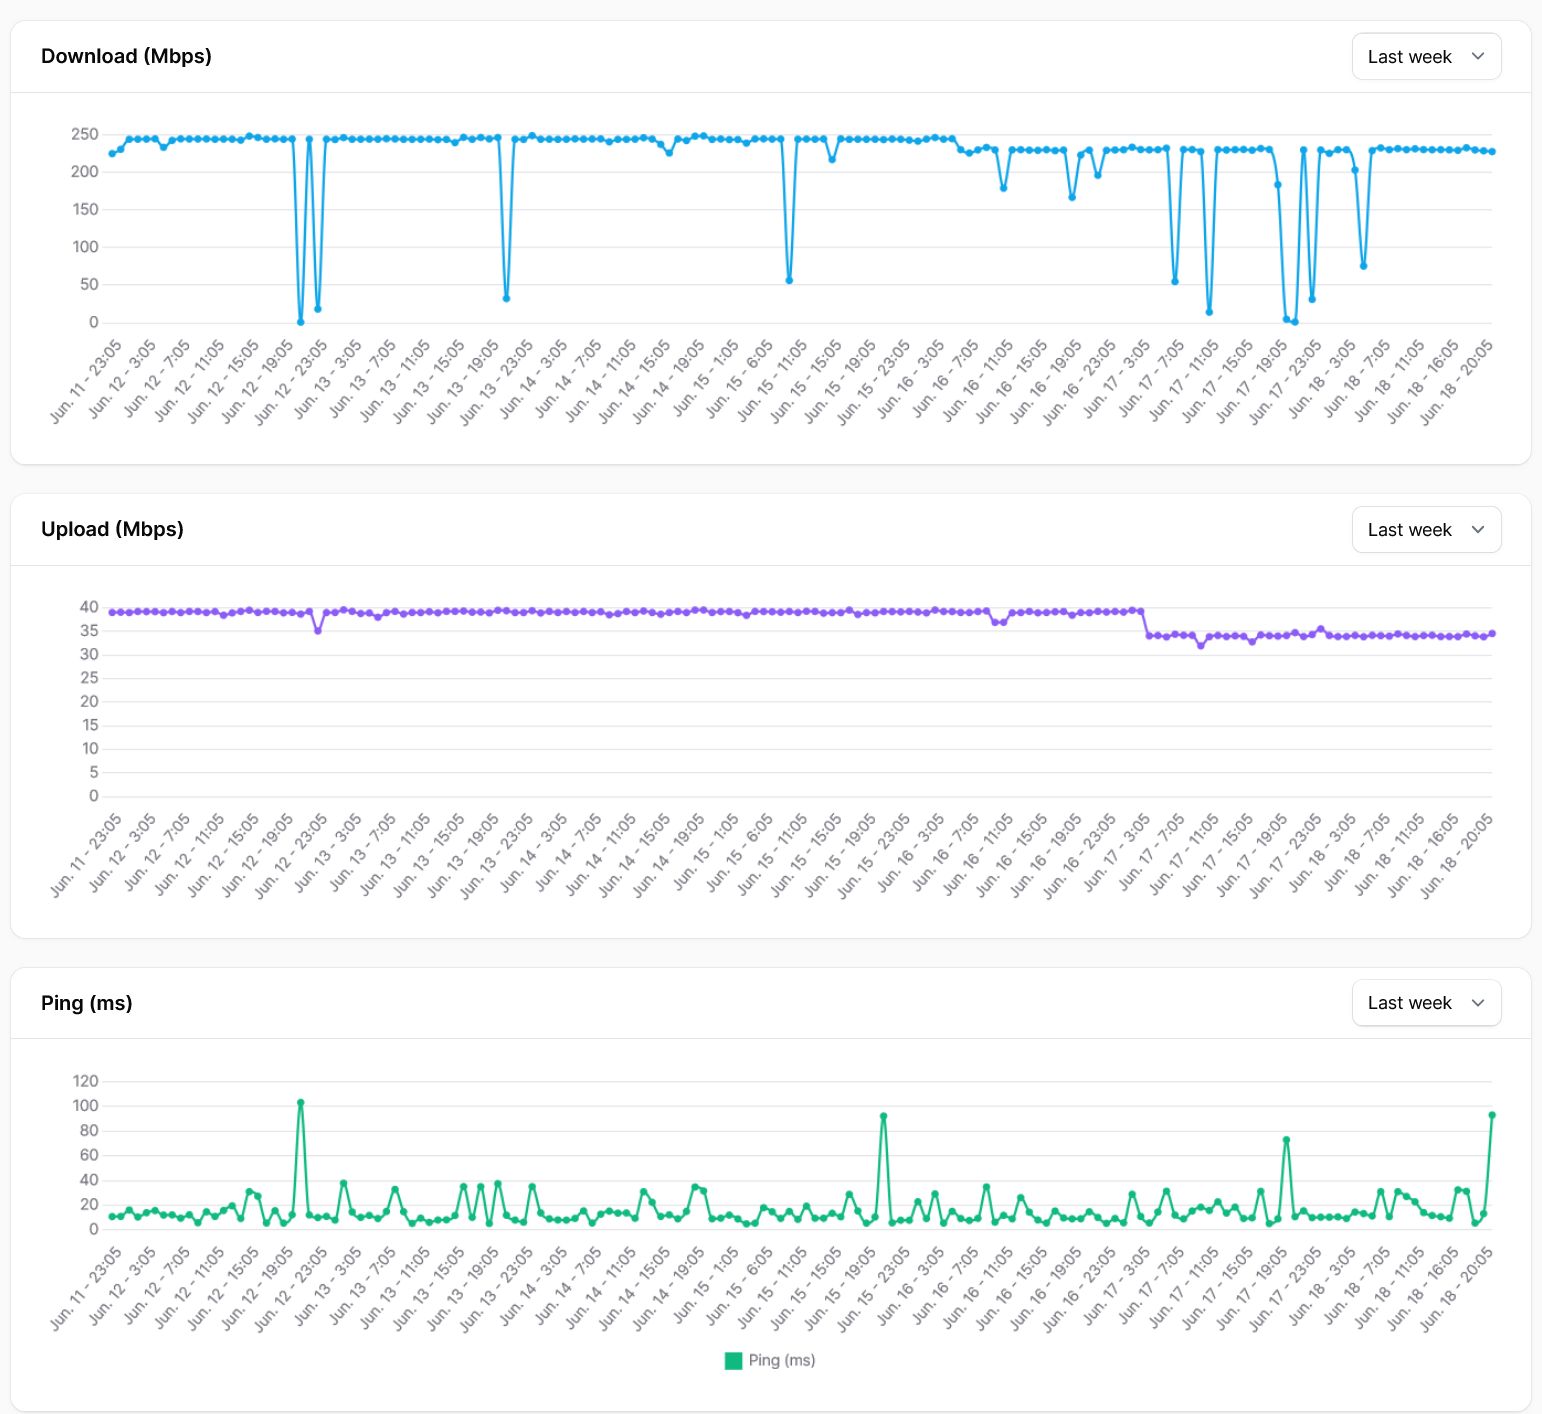This screenshot has height=1414, width=1542.
Task: Click the Upload (Mbps) chart title
Action: pos(112,529)
